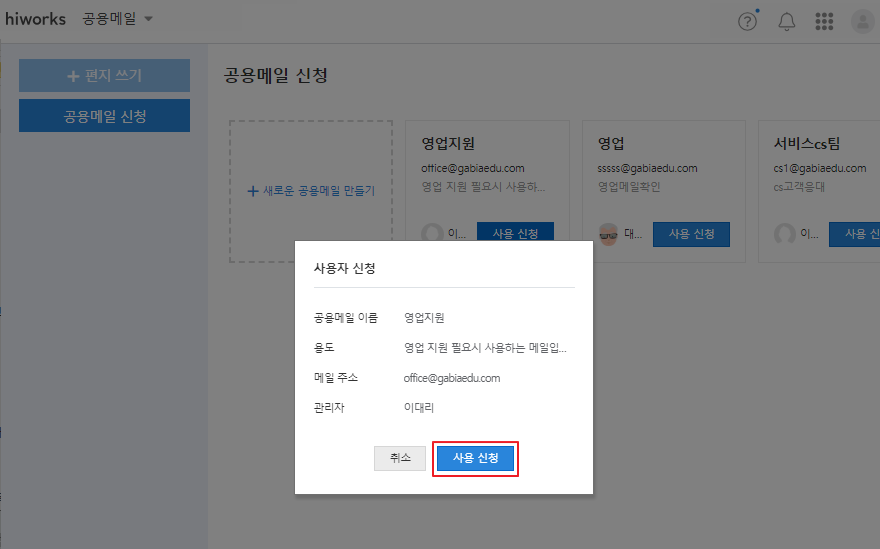Click the 이대리 manager name in dialog
This screenshot has width=880, height=549.
click(419, 408)
